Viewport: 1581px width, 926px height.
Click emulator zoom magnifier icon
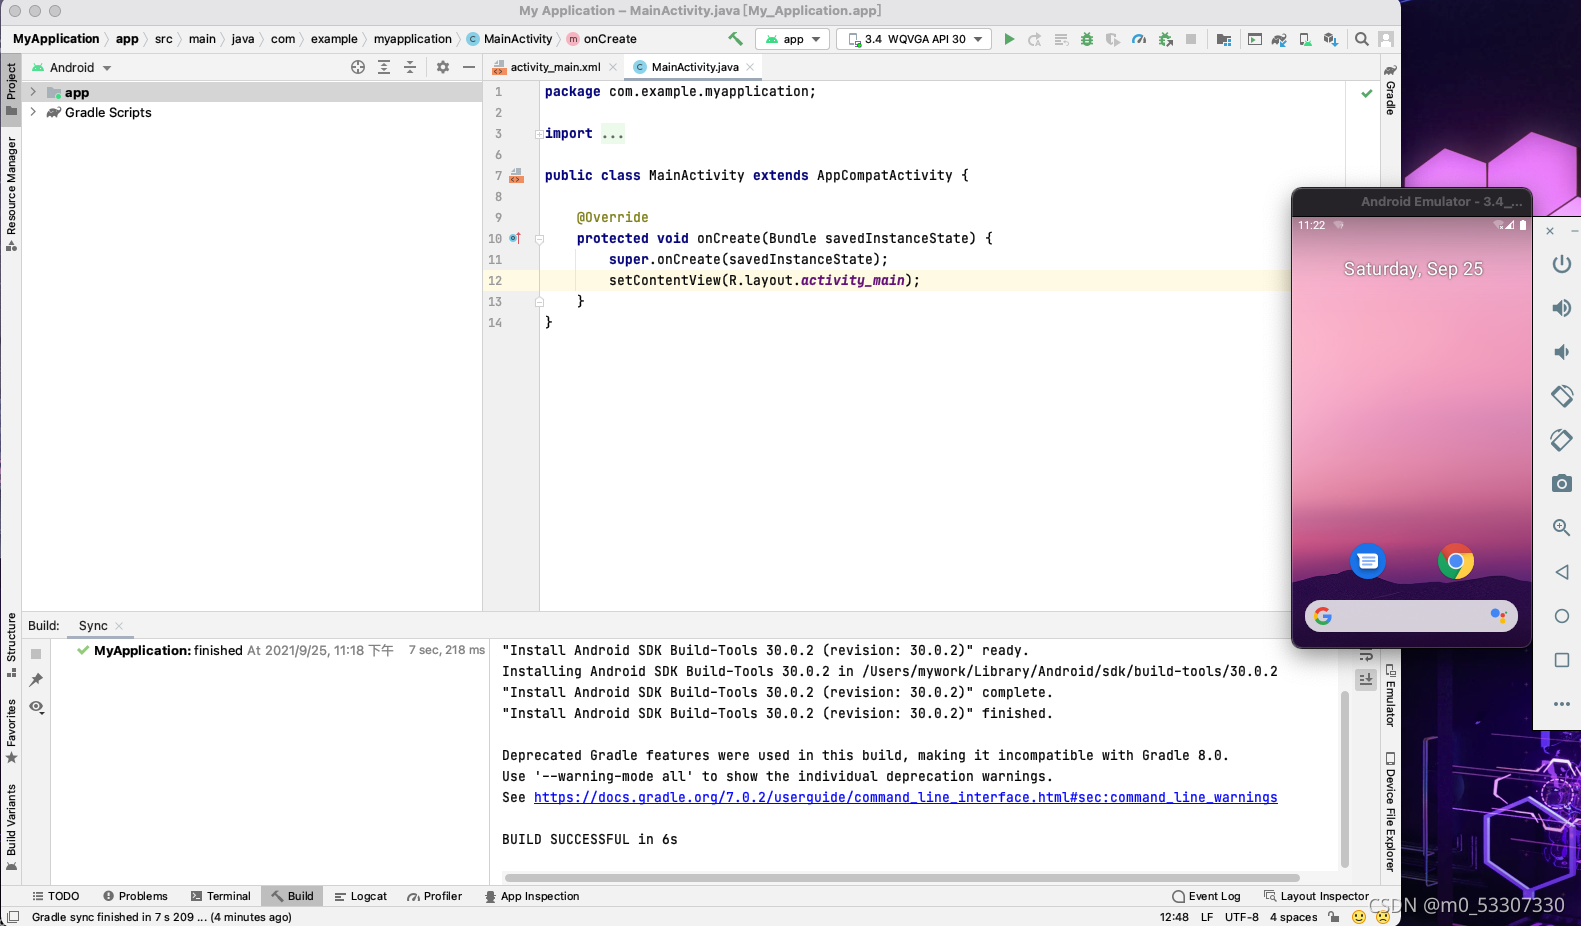click(1561, 527)
